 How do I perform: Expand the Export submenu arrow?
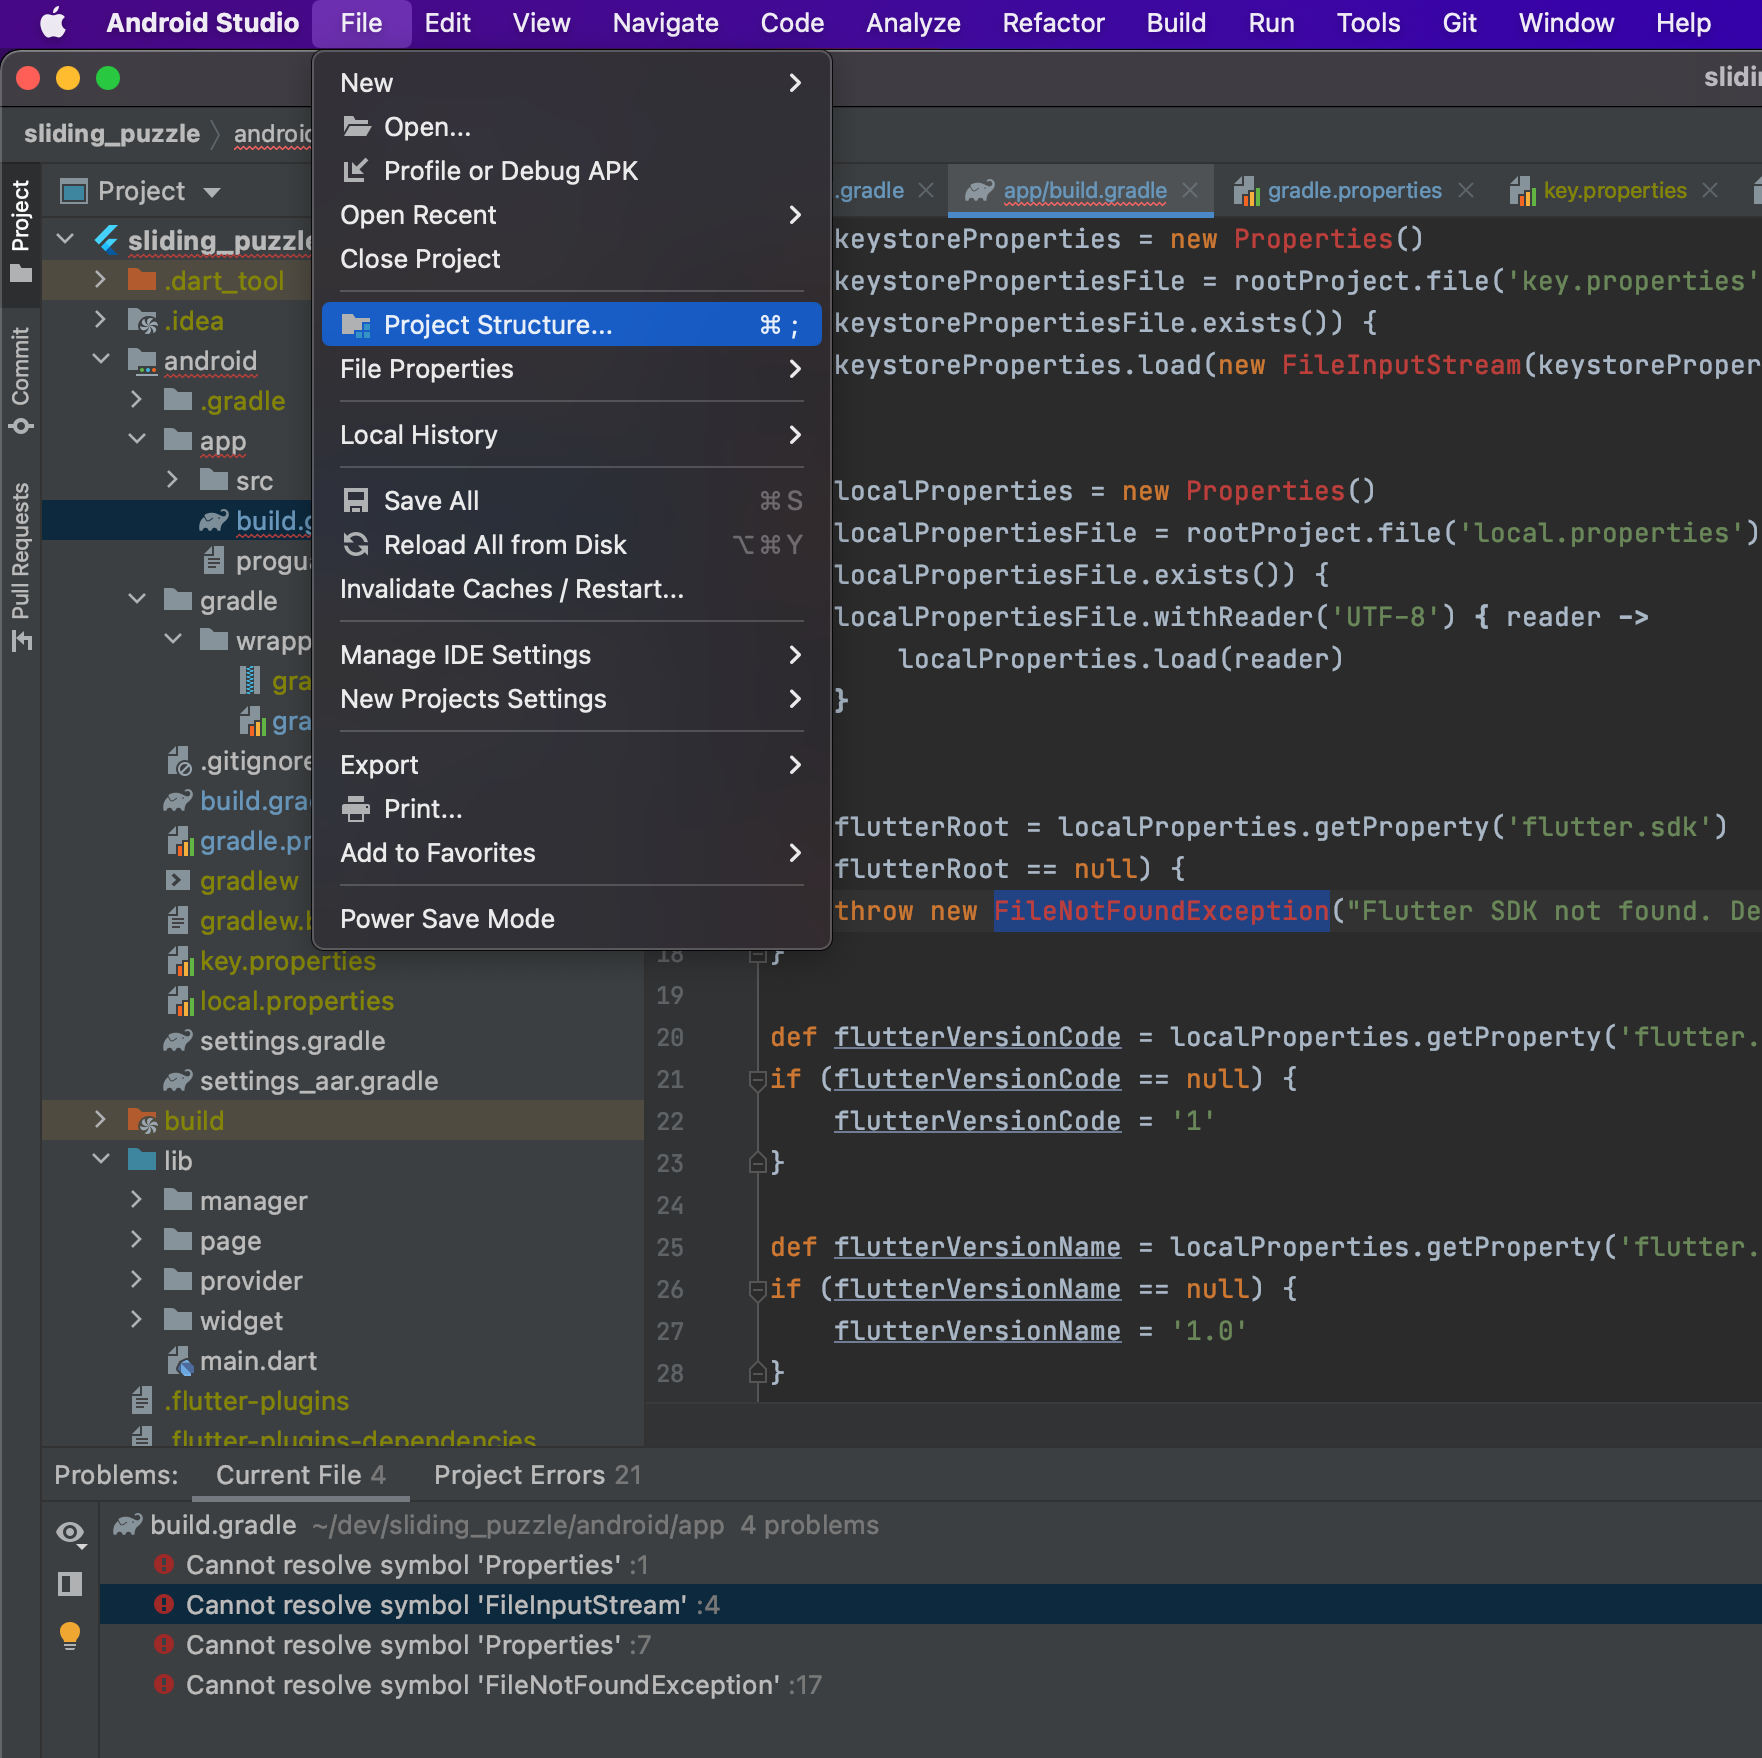[795, 765]
